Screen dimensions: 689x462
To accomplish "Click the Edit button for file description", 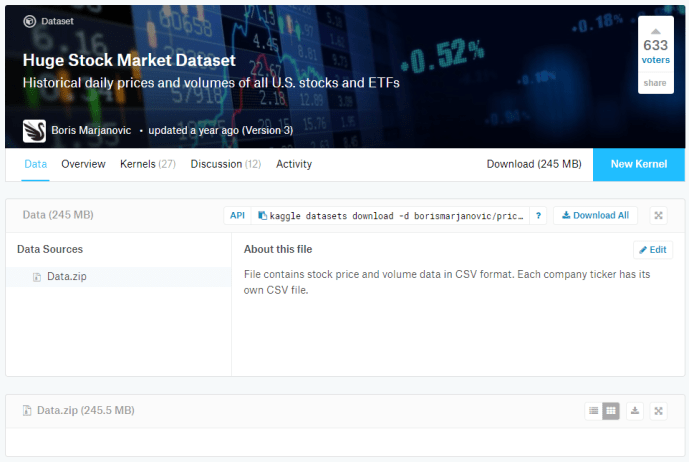I will point(653,250).
